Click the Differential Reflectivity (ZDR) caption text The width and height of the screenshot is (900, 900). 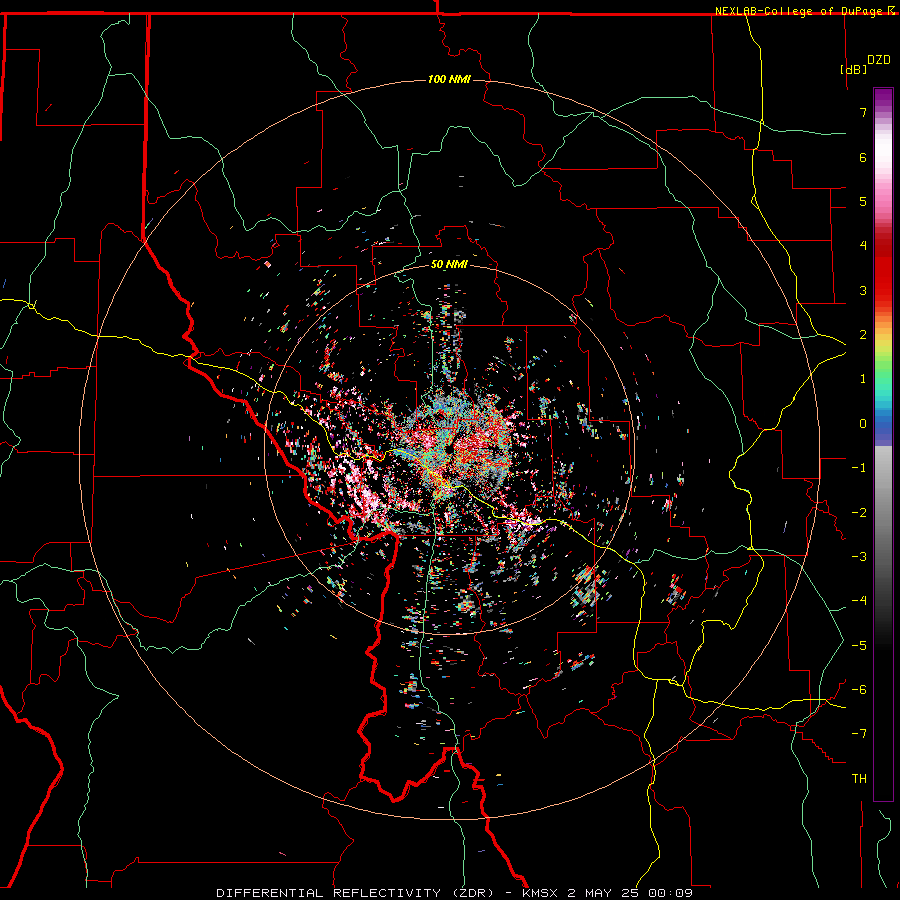[355, 893]
